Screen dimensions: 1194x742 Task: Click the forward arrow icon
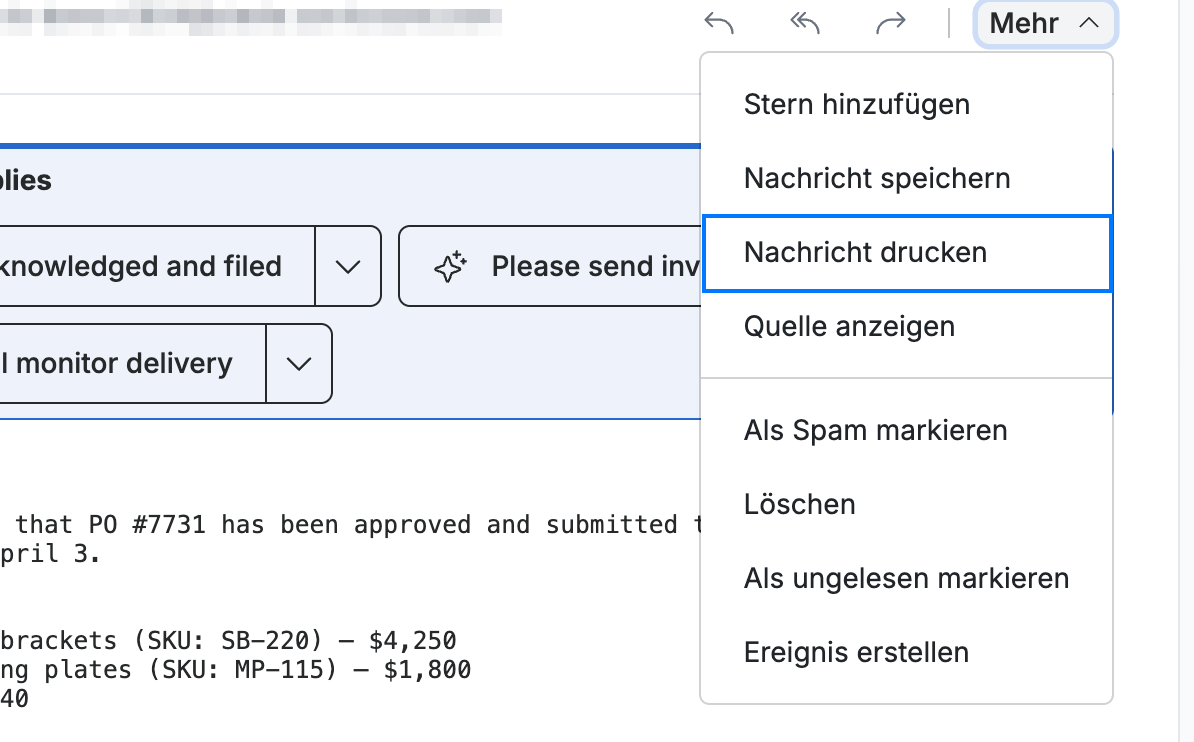click(x=890, y=24)
